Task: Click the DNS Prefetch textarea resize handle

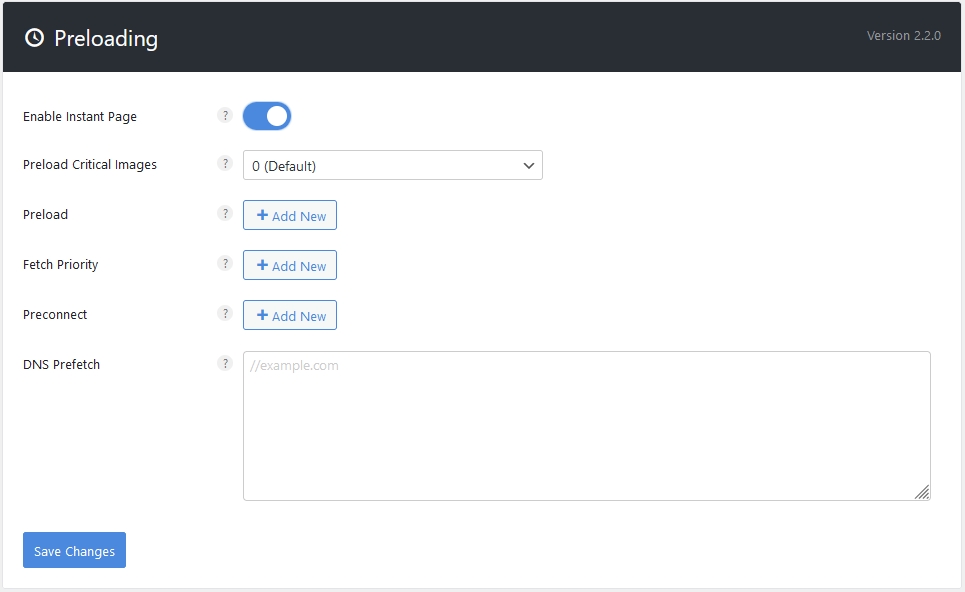Action: (922, 492)
